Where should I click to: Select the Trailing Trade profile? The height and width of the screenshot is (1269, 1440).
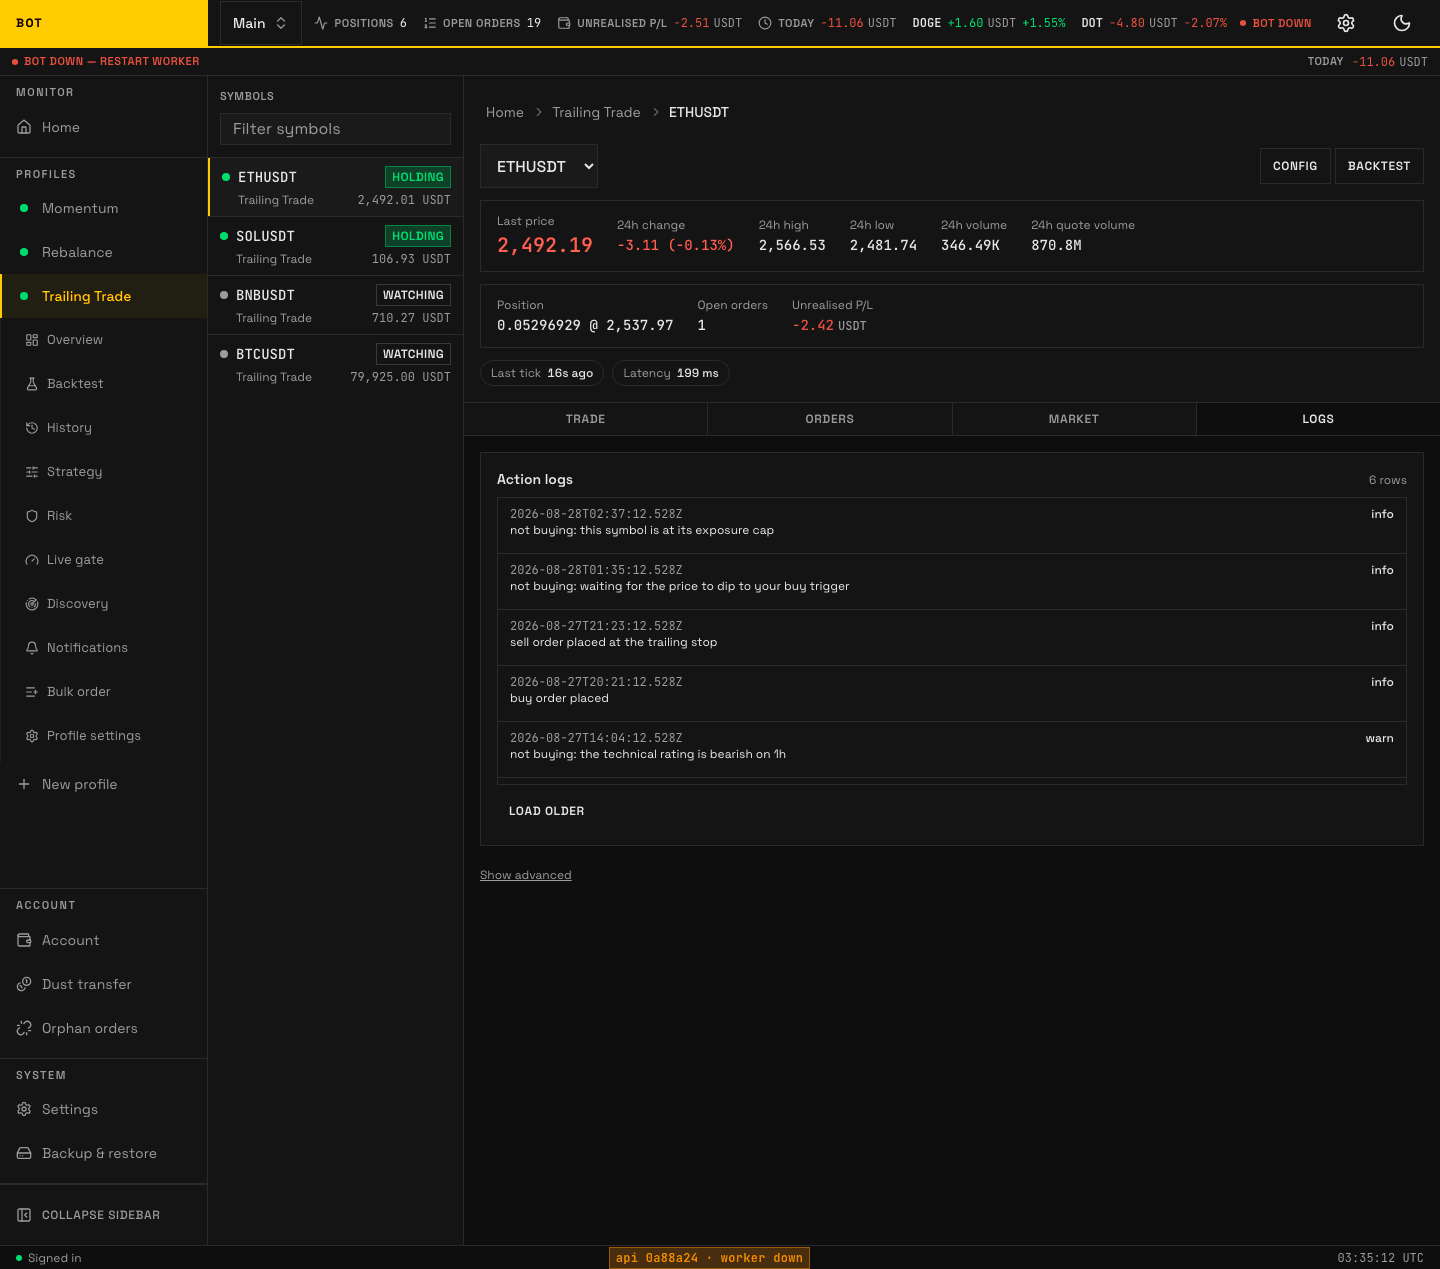[x=104, y=296]
